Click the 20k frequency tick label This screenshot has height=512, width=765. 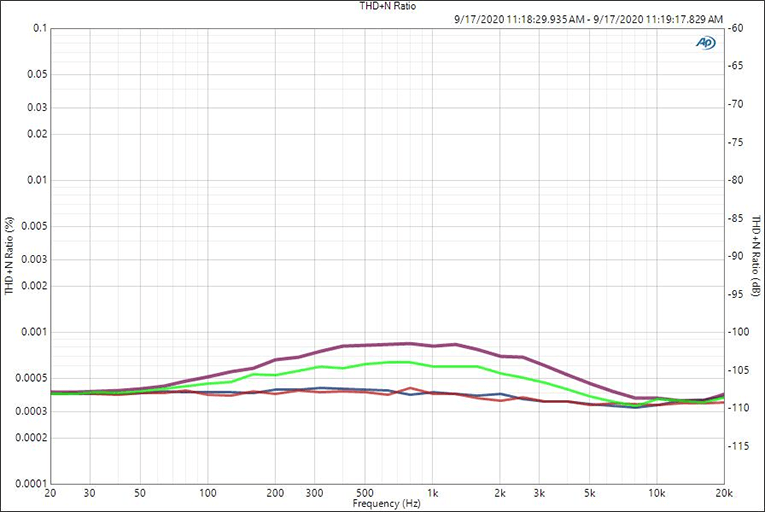click(x=724, y=494)
